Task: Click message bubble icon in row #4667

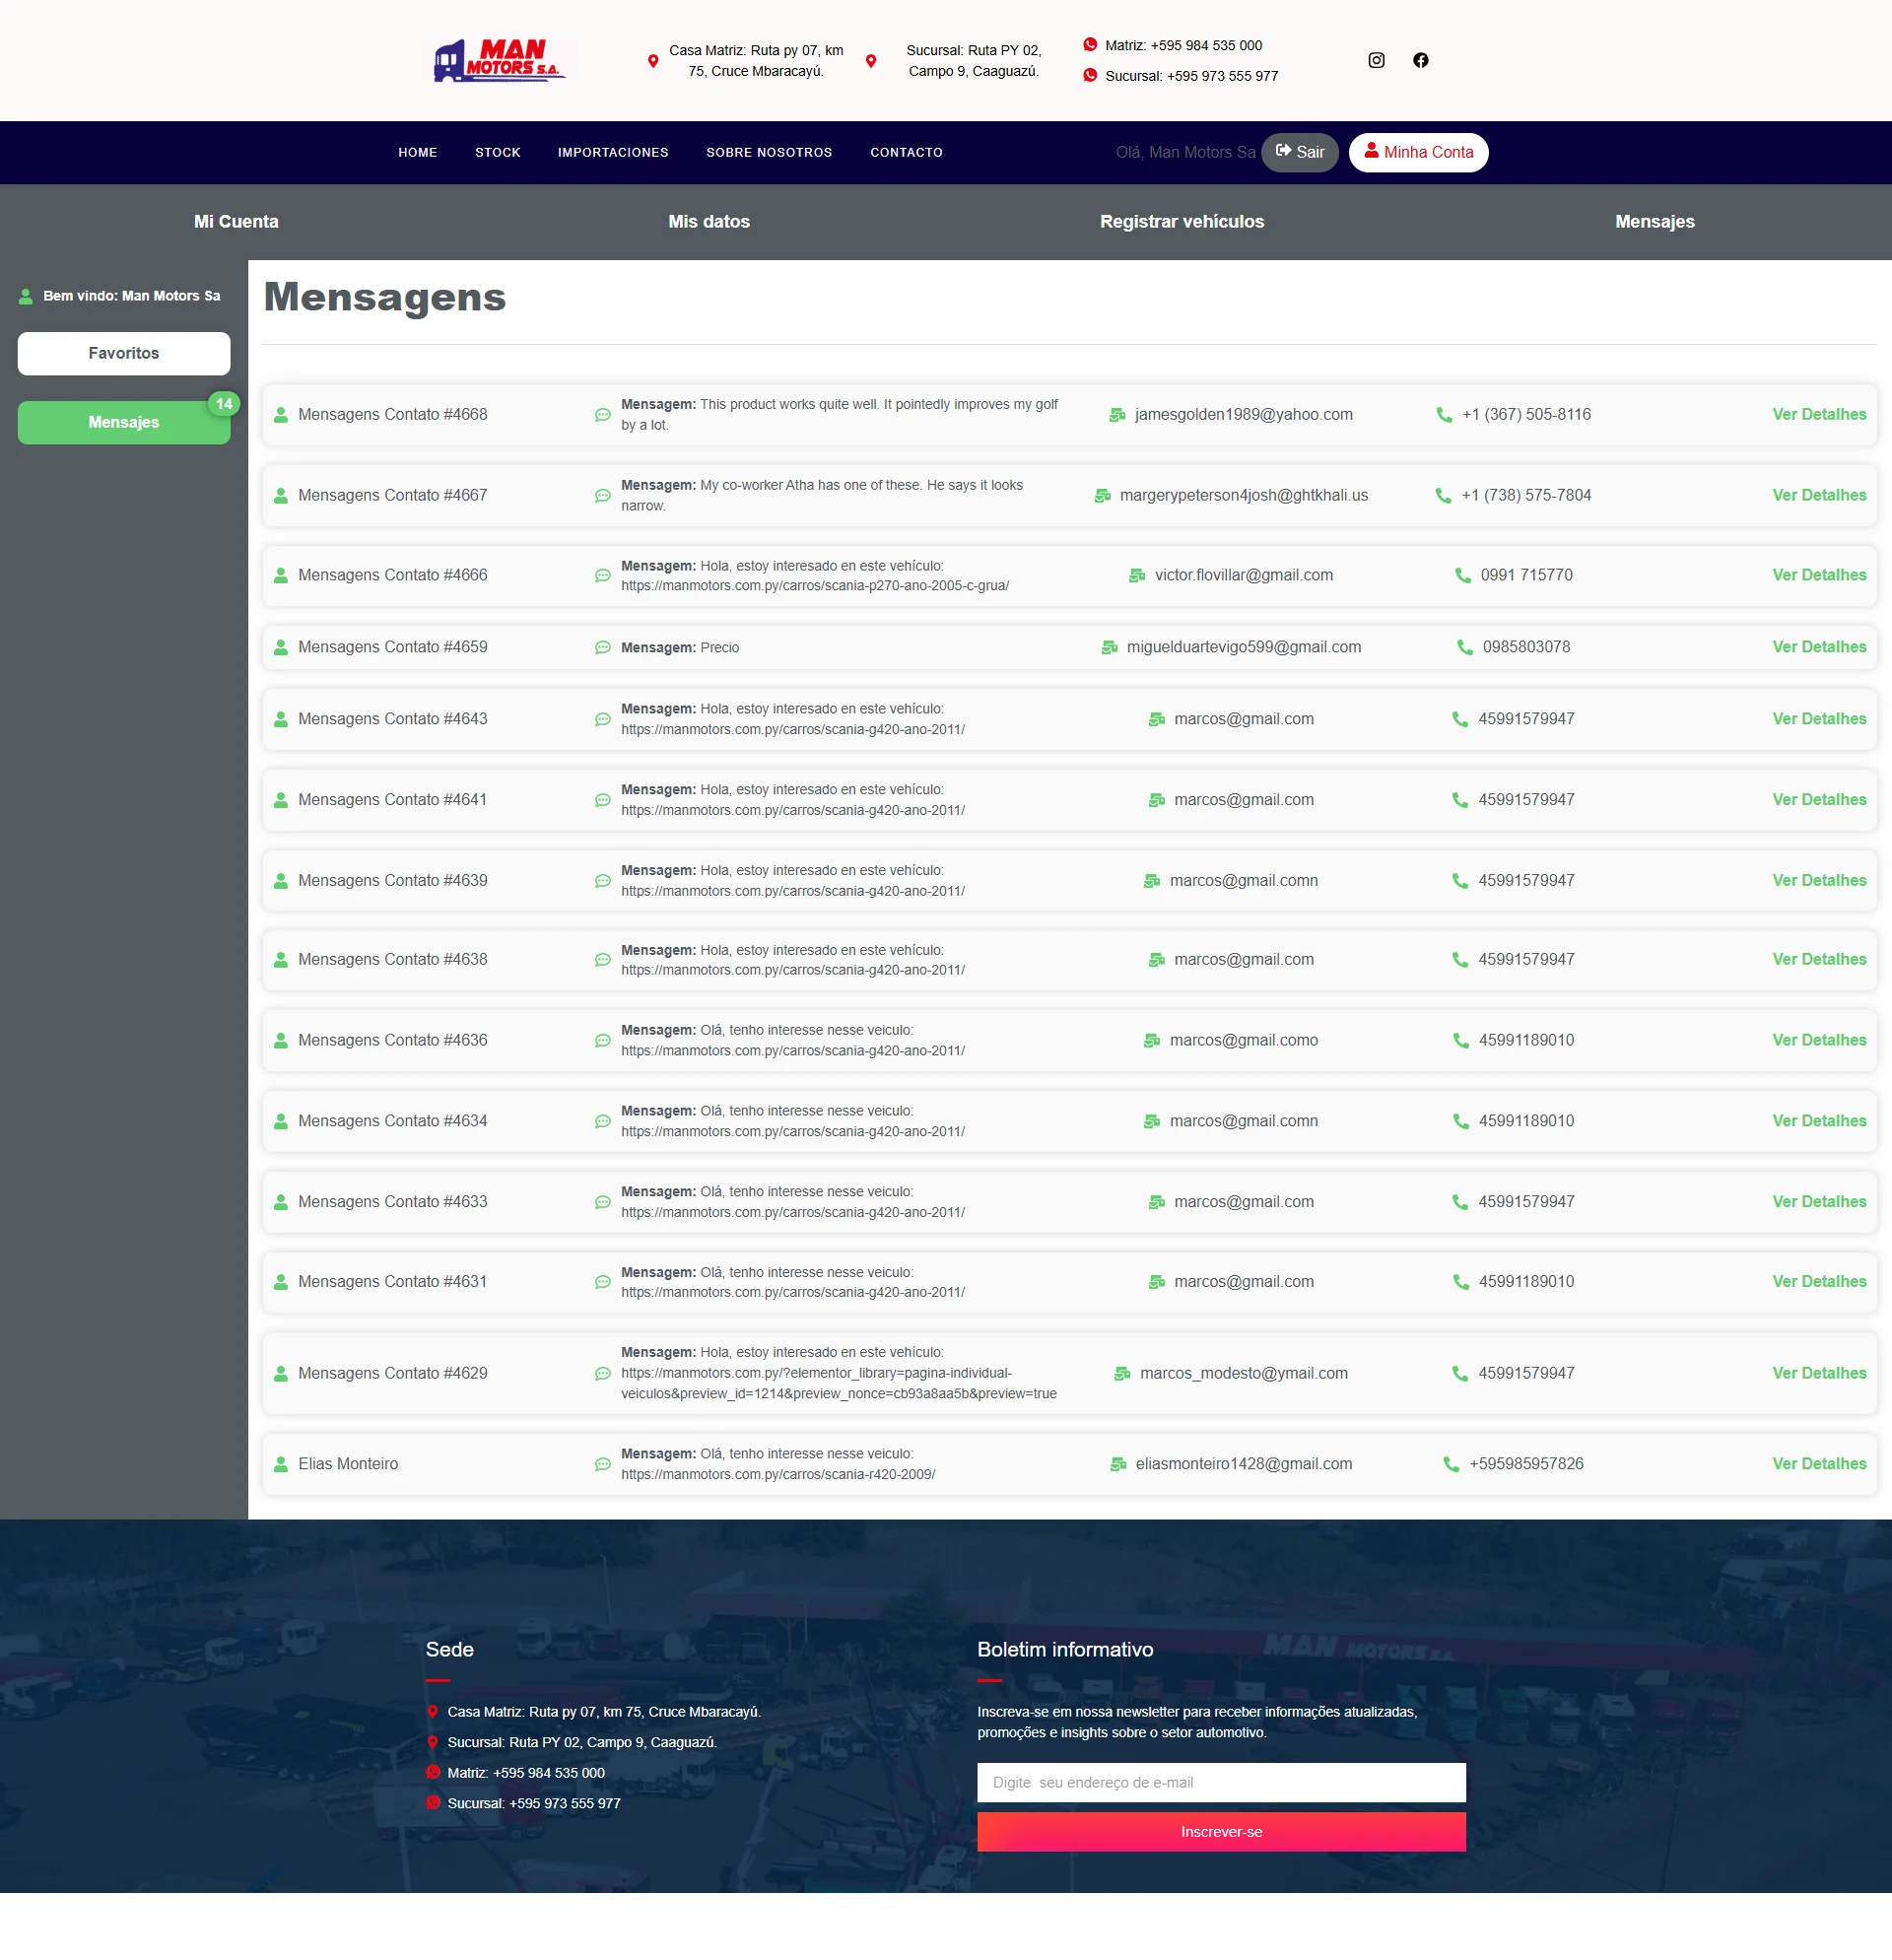Action: click(x=602, y=495)
